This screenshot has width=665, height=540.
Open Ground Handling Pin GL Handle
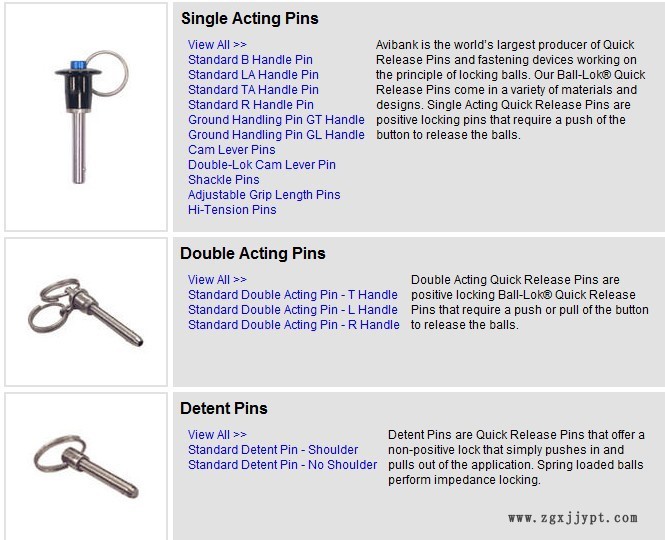point(276,135)
